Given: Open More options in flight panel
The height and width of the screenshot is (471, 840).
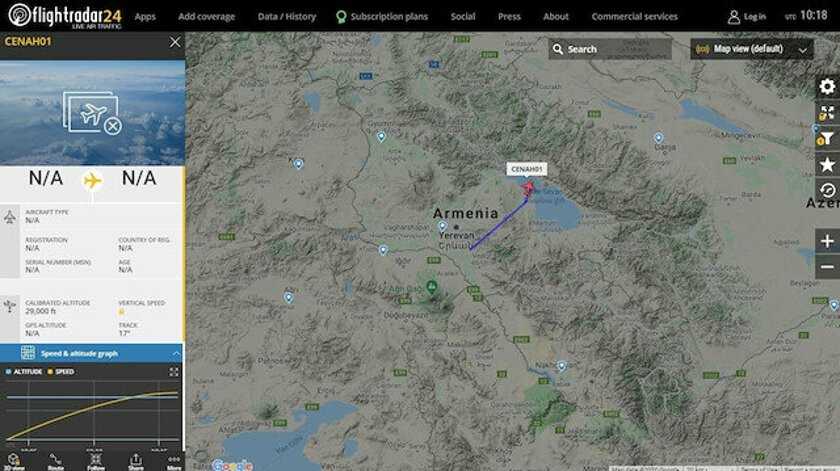Looking at the screenshot, I should point(174,461).
